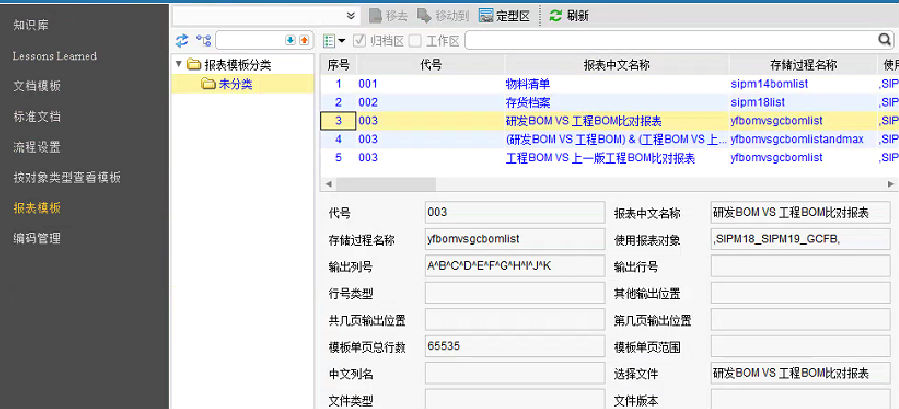This screenshot has width=899, height=409.
Task: Open 报表模板 in the sidebar
Action: click(37, 208)
